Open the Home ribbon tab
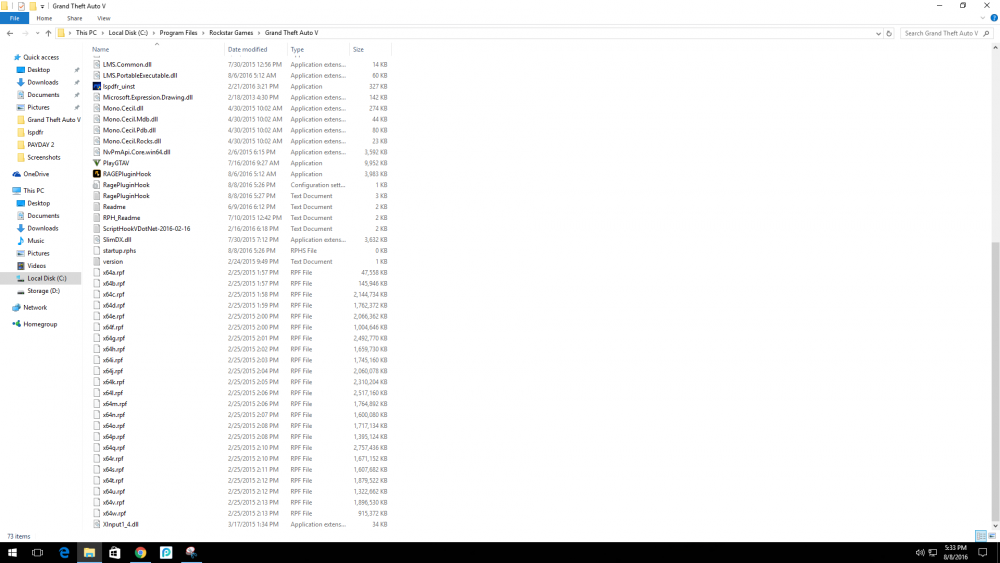This screenshot has height=563, width=1000. click(x=44, y=18)
